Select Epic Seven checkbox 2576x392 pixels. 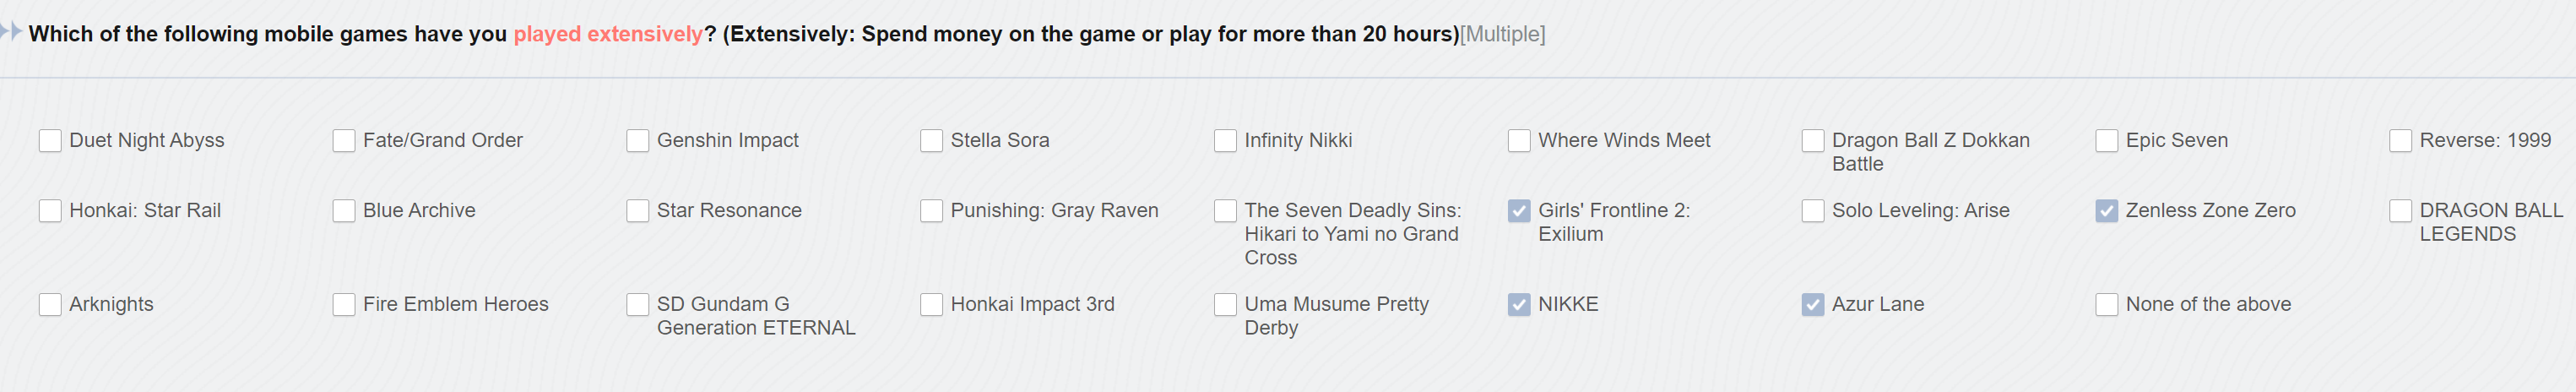[2107, 141]
